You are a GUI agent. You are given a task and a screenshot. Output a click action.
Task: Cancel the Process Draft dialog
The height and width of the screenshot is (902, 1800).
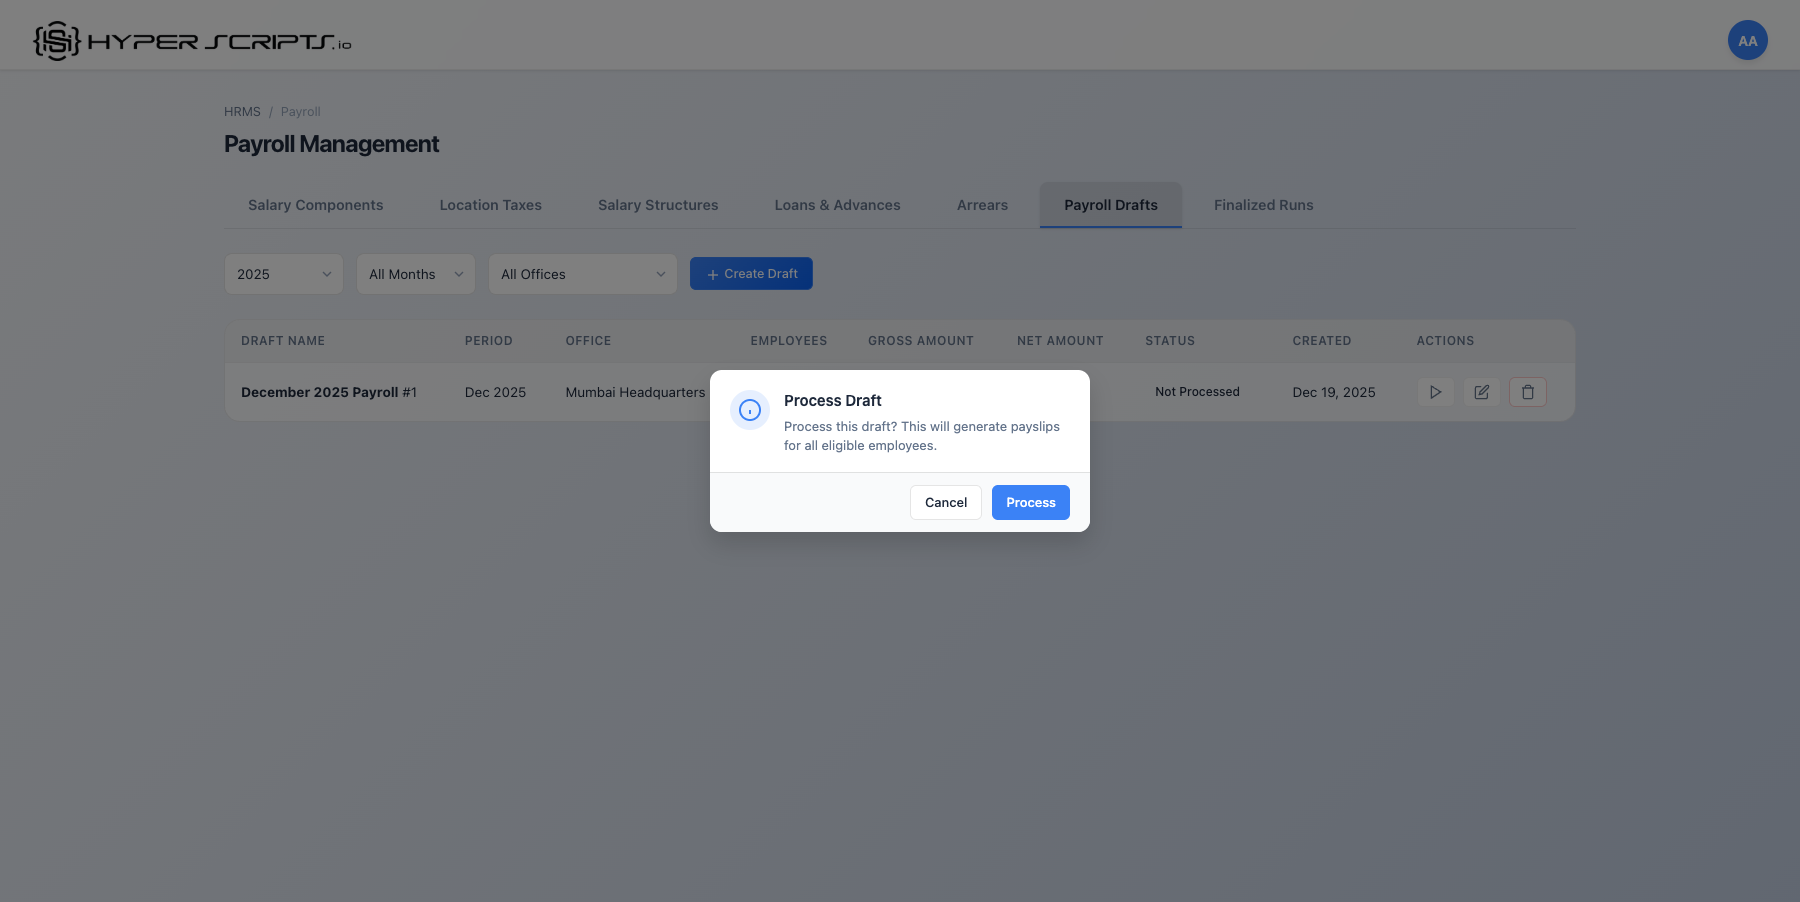(x=945, y=502)
